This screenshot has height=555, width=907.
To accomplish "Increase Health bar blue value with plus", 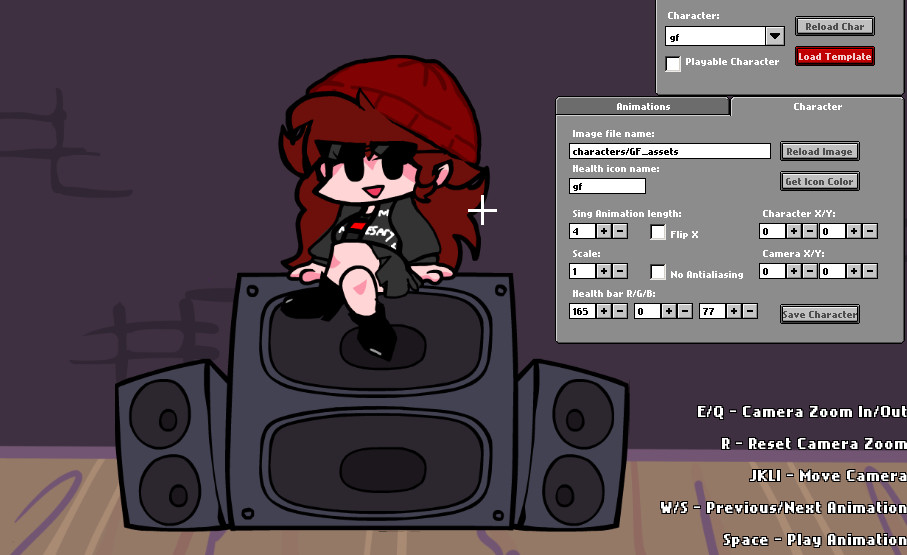I will [x=733, y=311].
